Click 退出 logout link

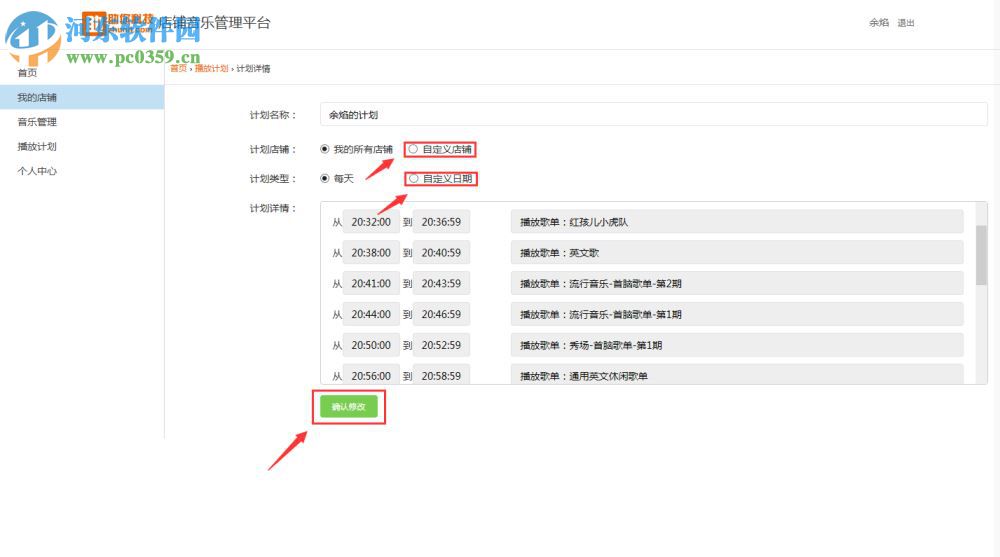click(x=906, y=23)
